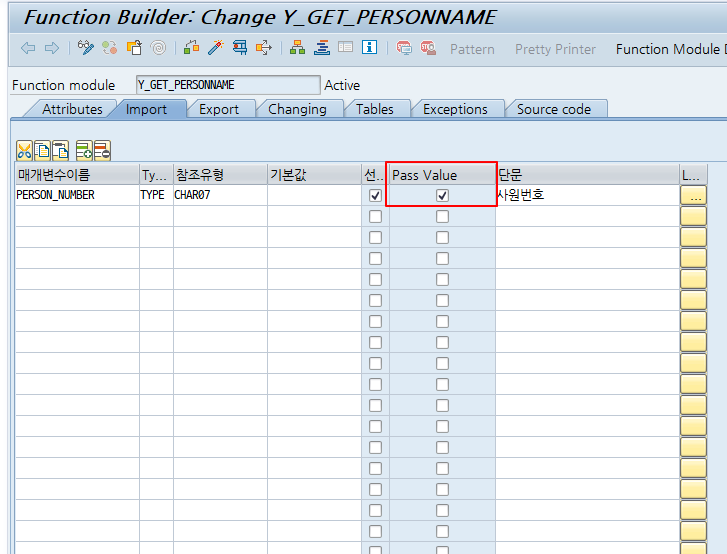Click the Check syntax icon with green/orange squares
Screen dimensions: 727x554
coord(191,48)
